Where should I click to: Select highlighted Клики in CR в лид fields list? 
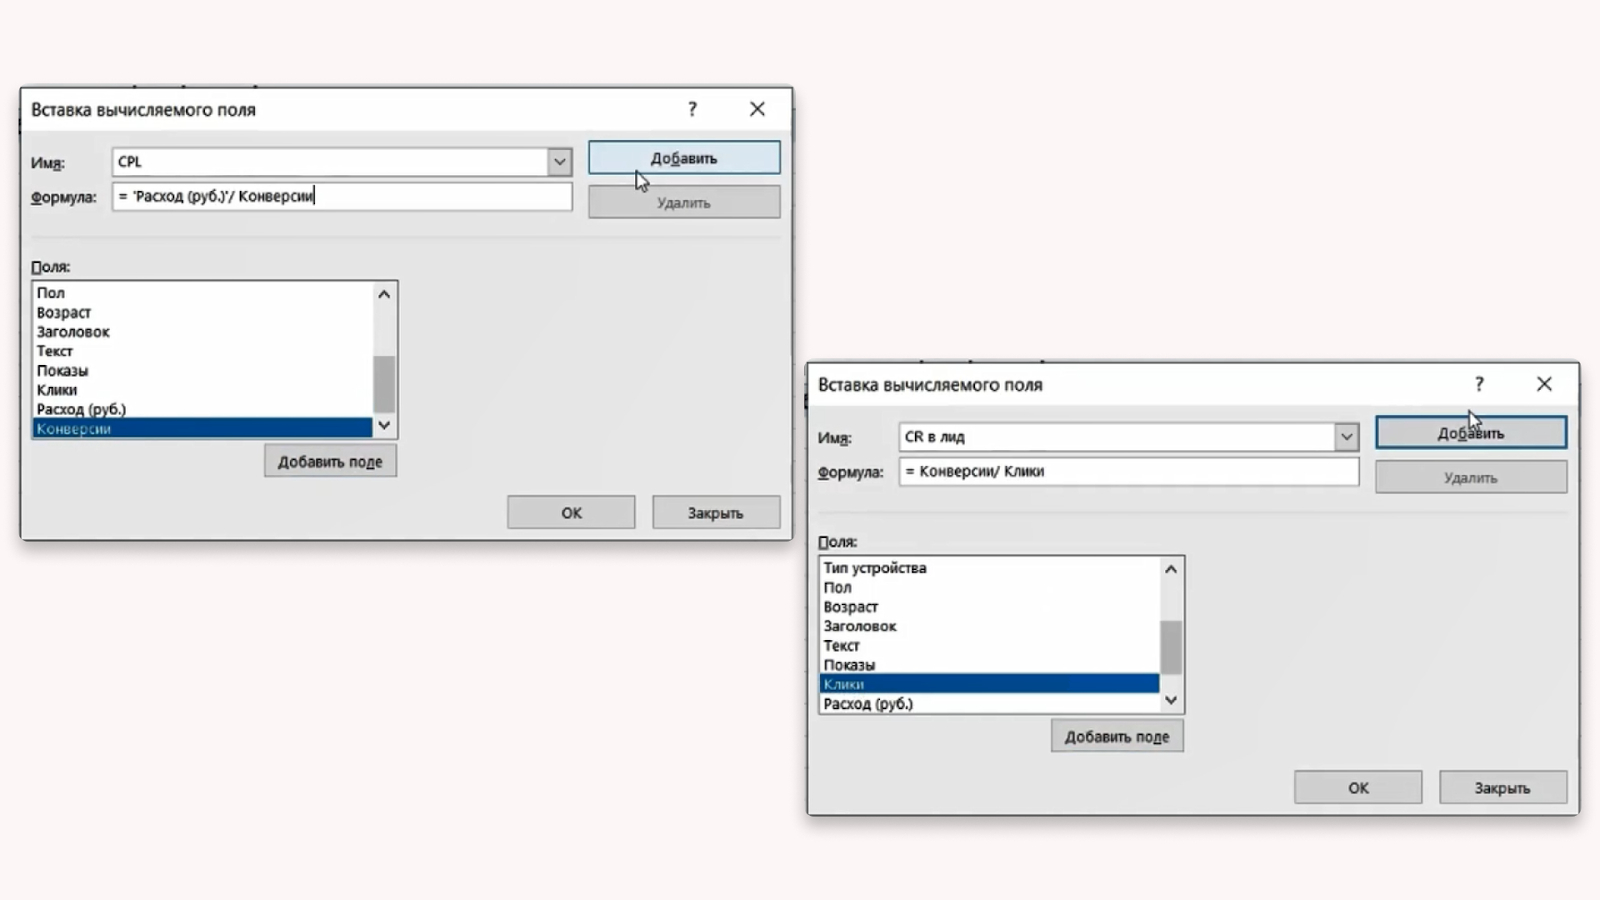(x=990, y=684)
